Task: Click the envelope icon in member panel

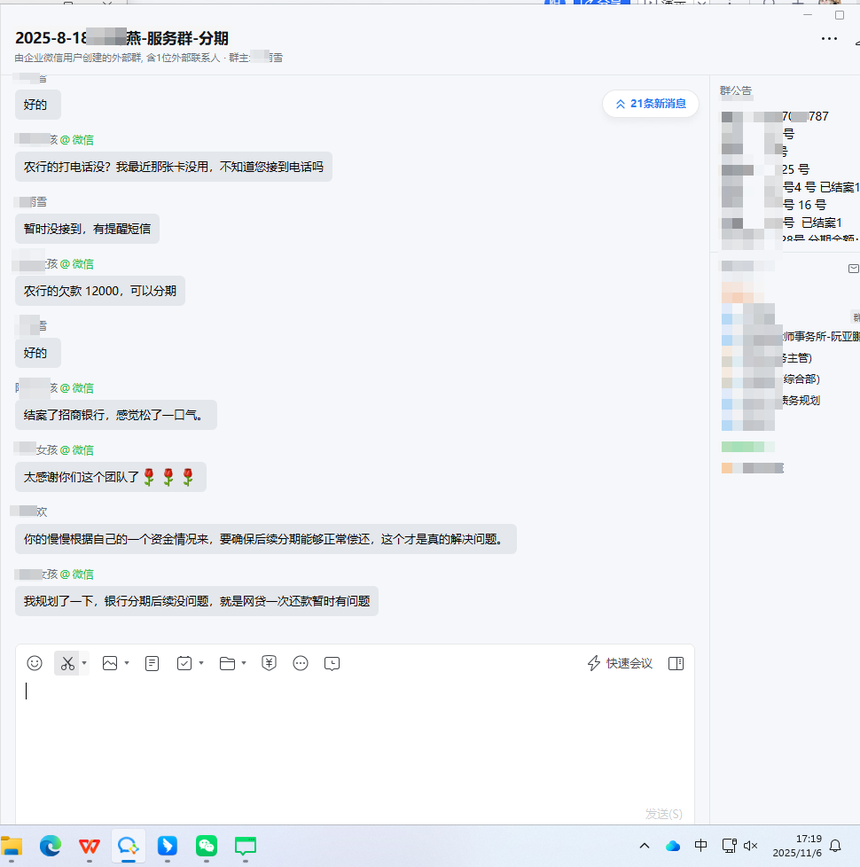Action: [x=853, y=268]
